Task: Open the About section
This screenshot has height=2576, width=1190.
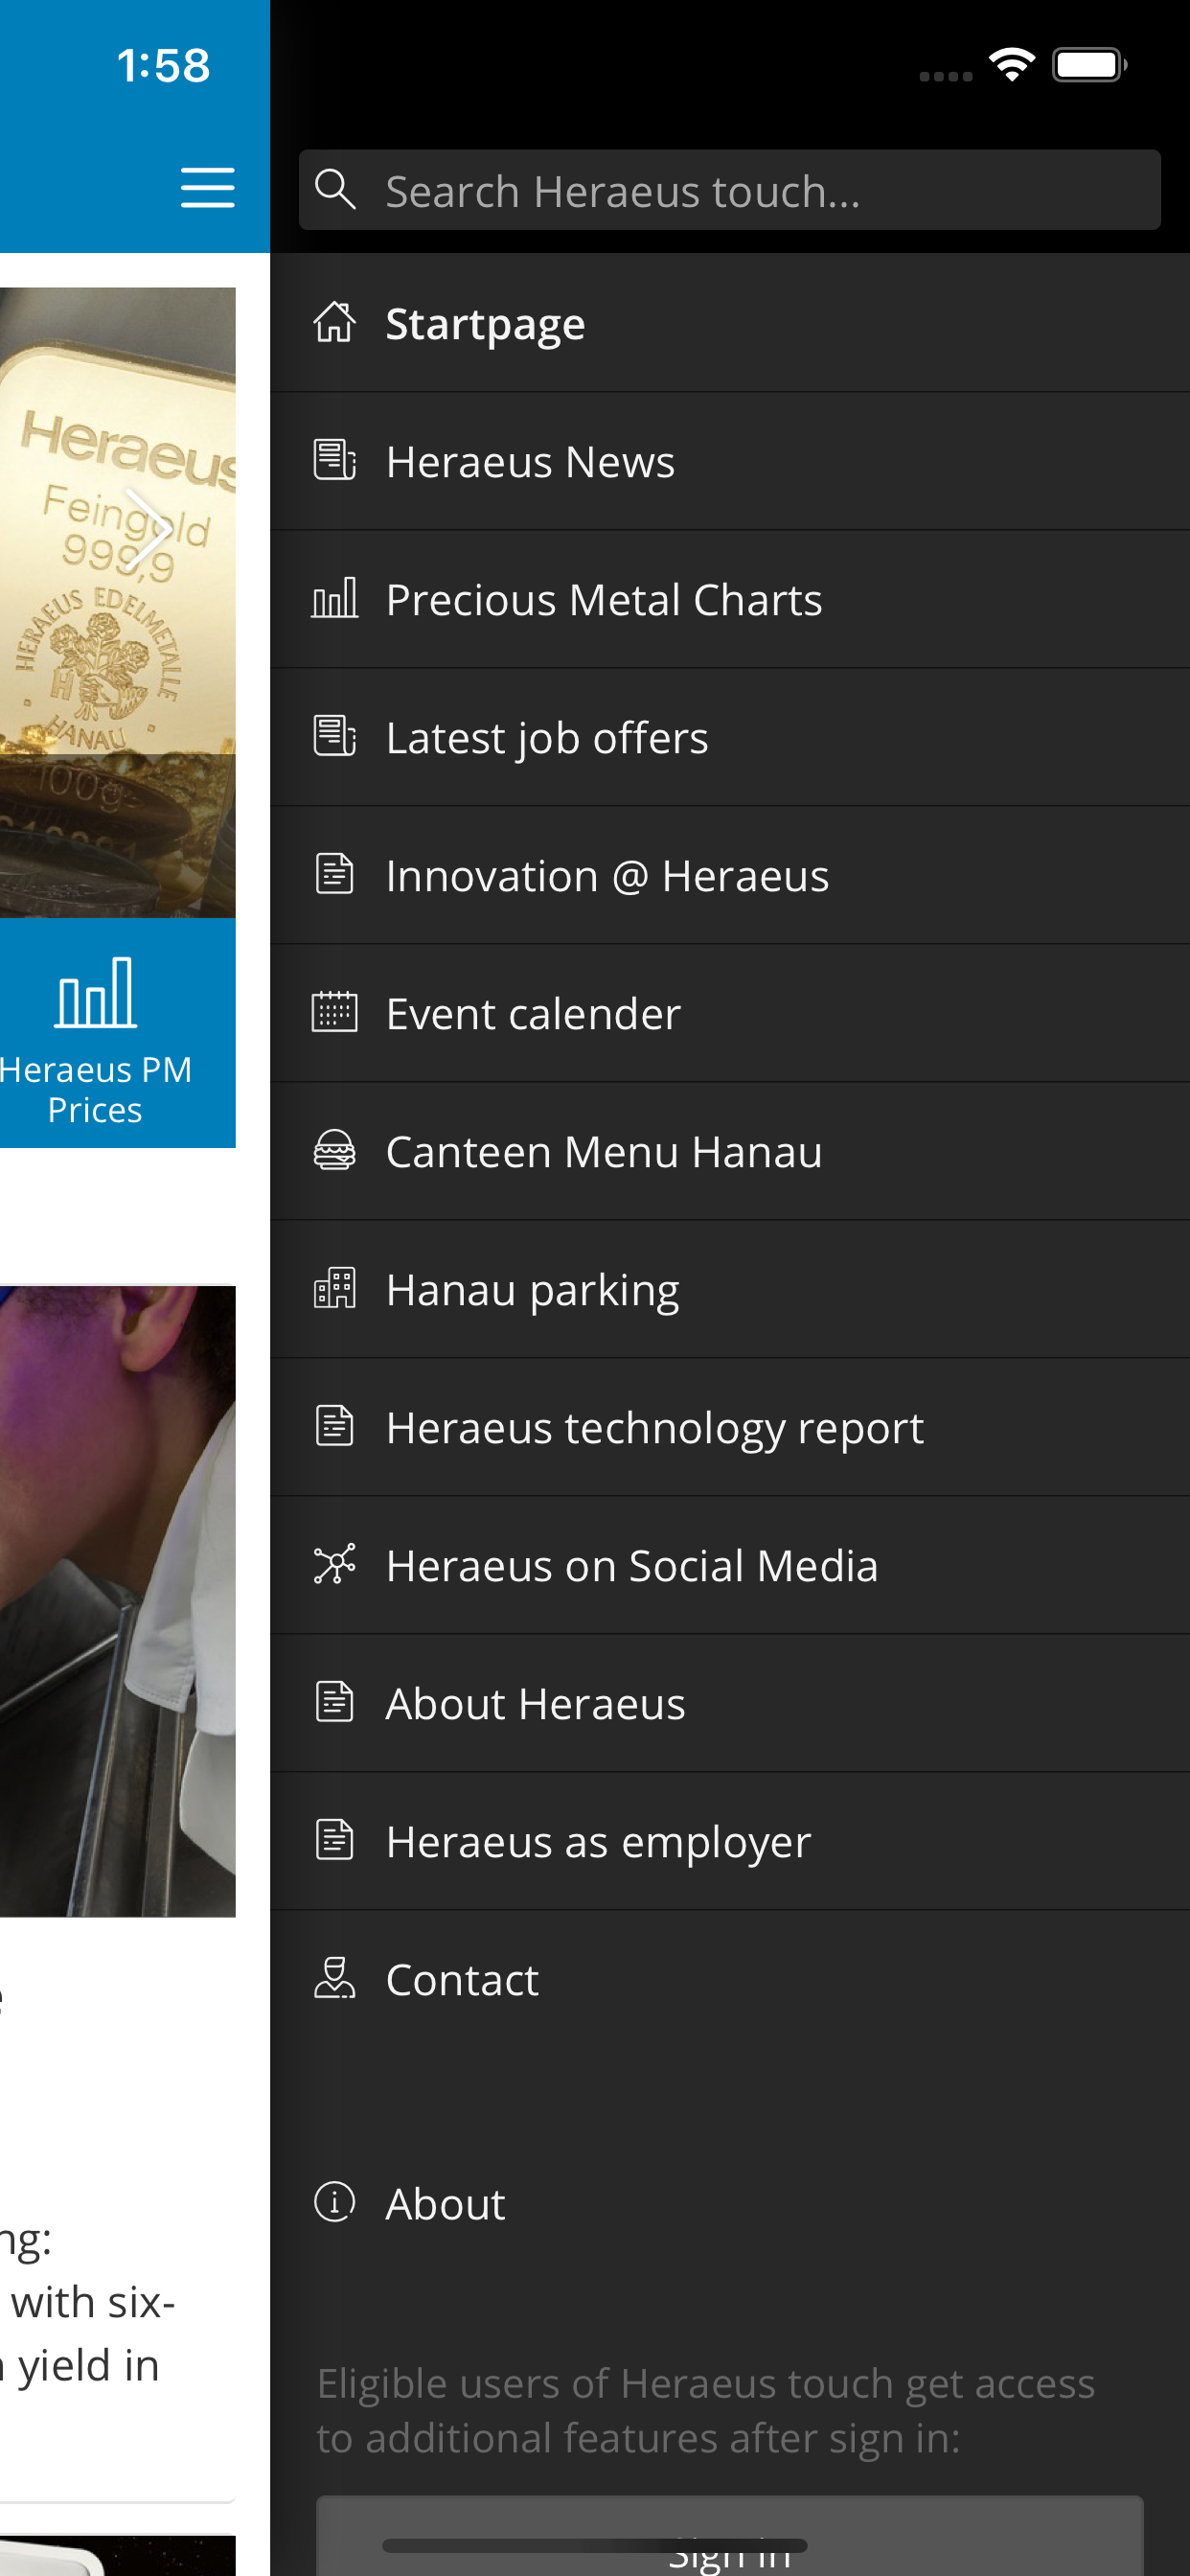Action: [x=730, y=2203]
